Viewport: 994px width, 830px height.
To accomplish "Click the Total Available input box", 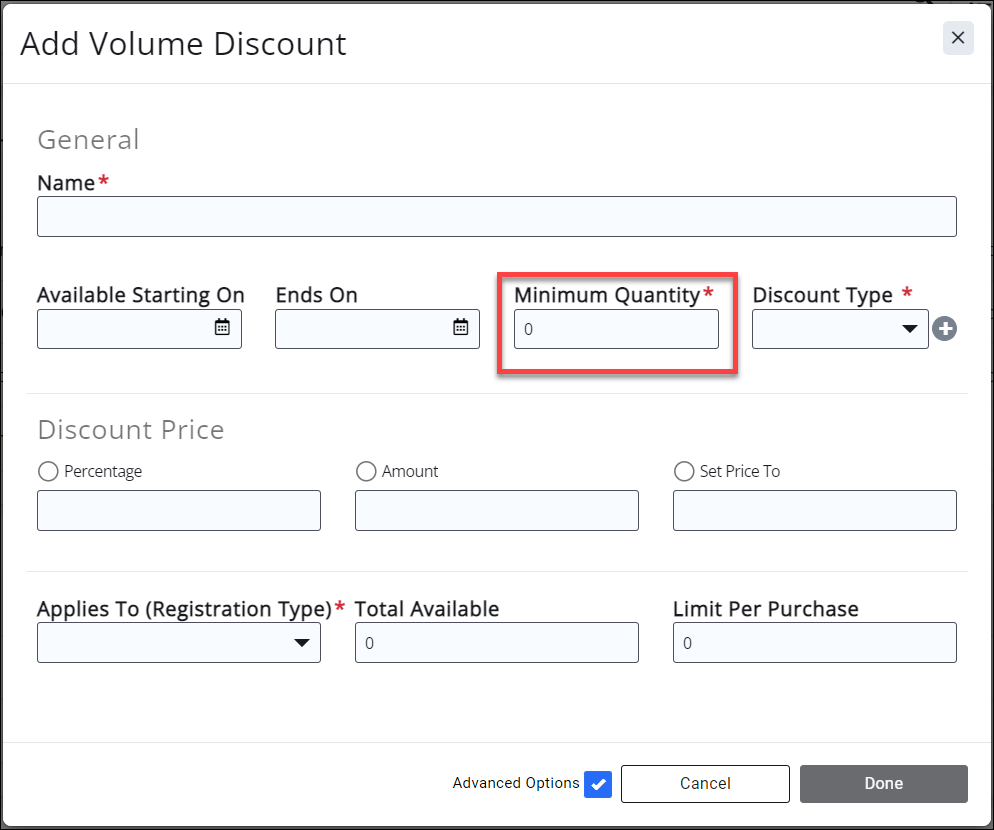I will (496, 643).
